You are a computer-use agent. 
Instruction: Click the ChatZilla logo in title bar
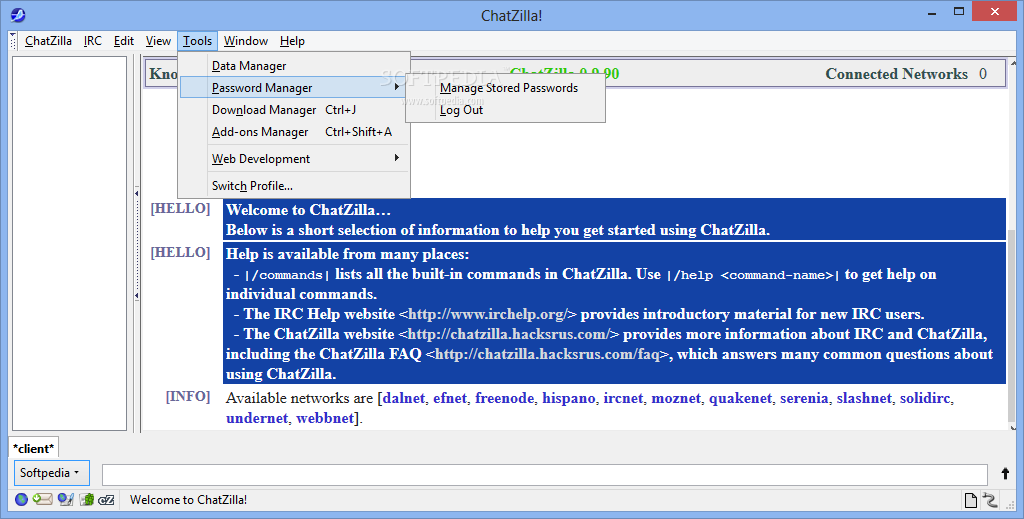18,14
